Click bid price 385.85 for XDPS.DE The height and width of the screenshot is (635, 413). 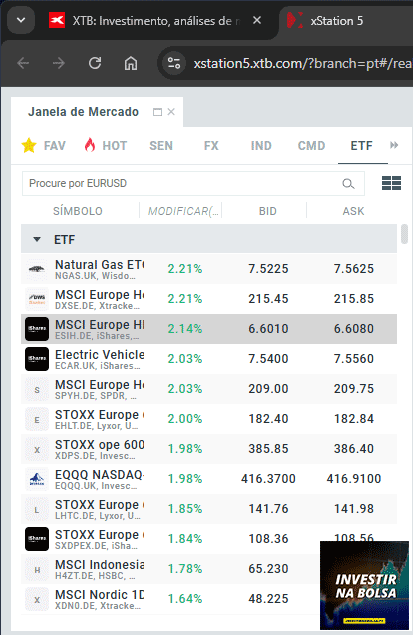[268, 449]
